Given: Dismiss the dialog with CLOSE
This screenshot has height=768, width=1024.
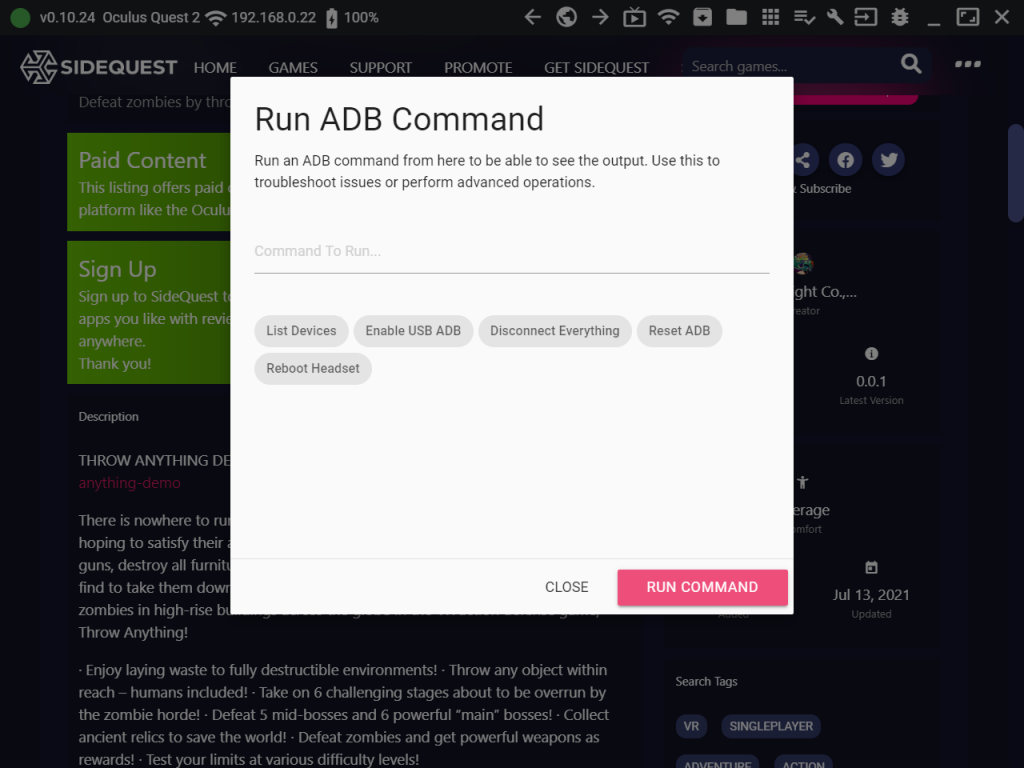Looking at the screenshot, I should coord(567,587).
